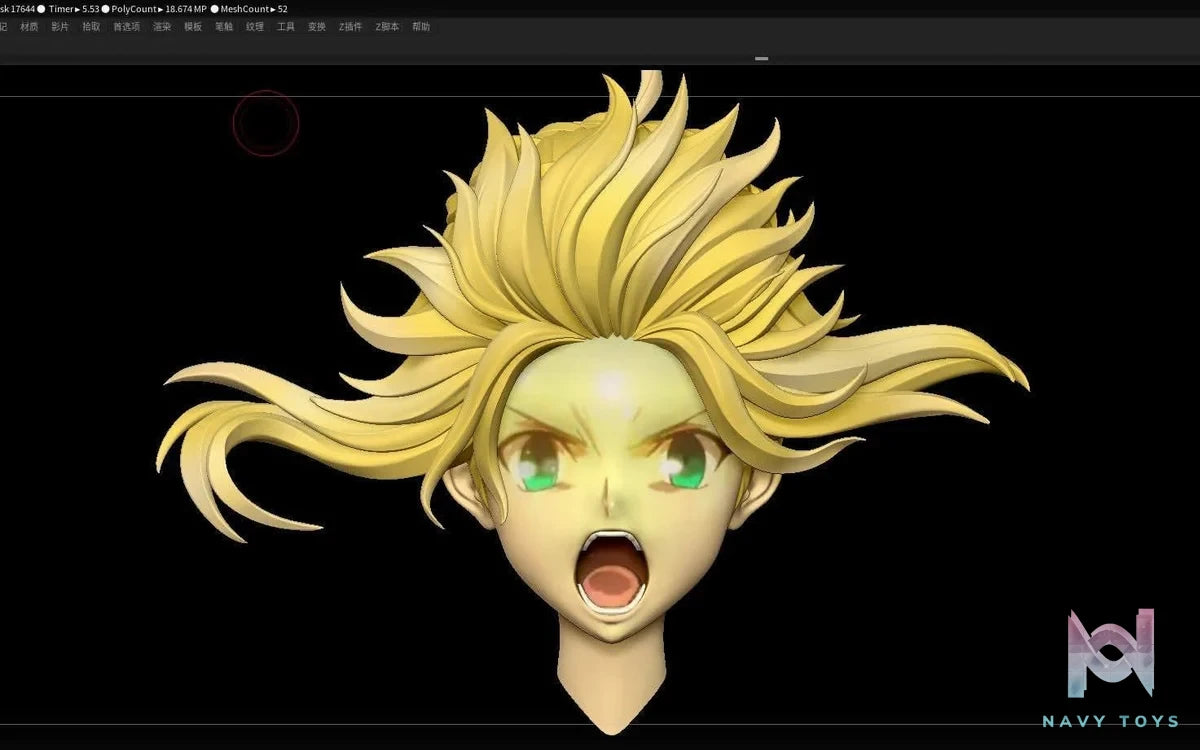Open the 模板 menu
The width and height of the screenshot is (1200, 750).
tap(193, 27)
